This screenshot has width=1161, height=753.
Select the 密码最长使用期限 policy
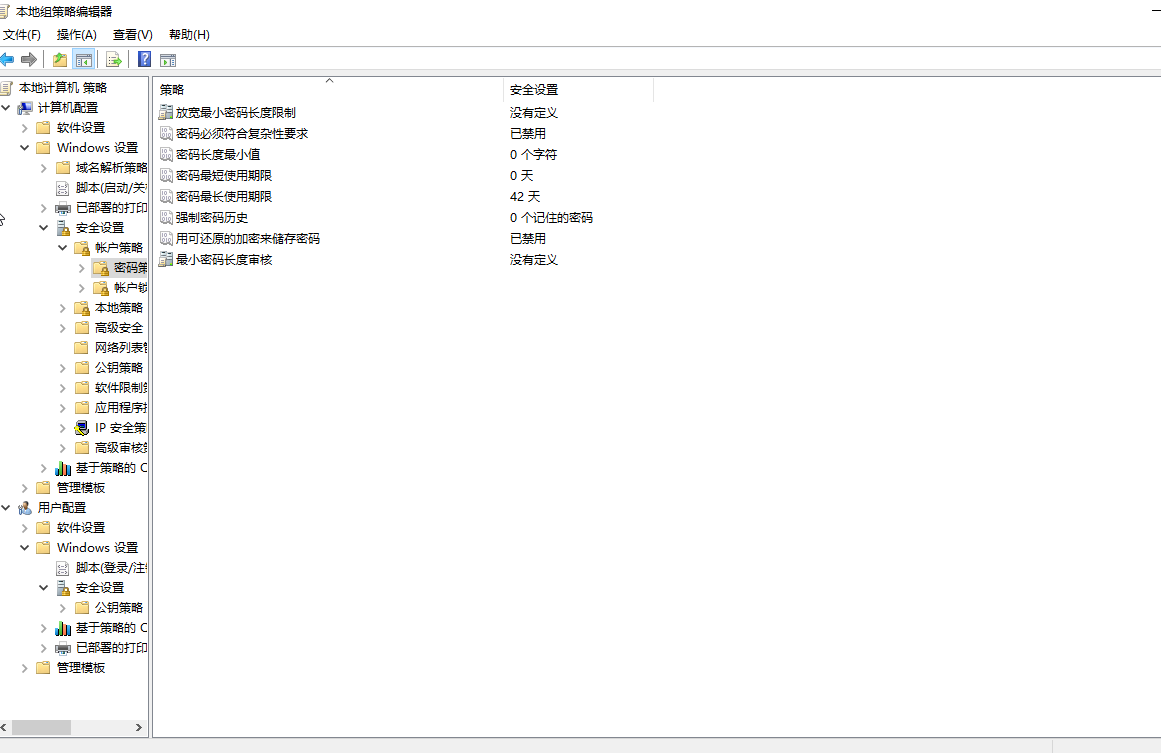pos(224,197)
